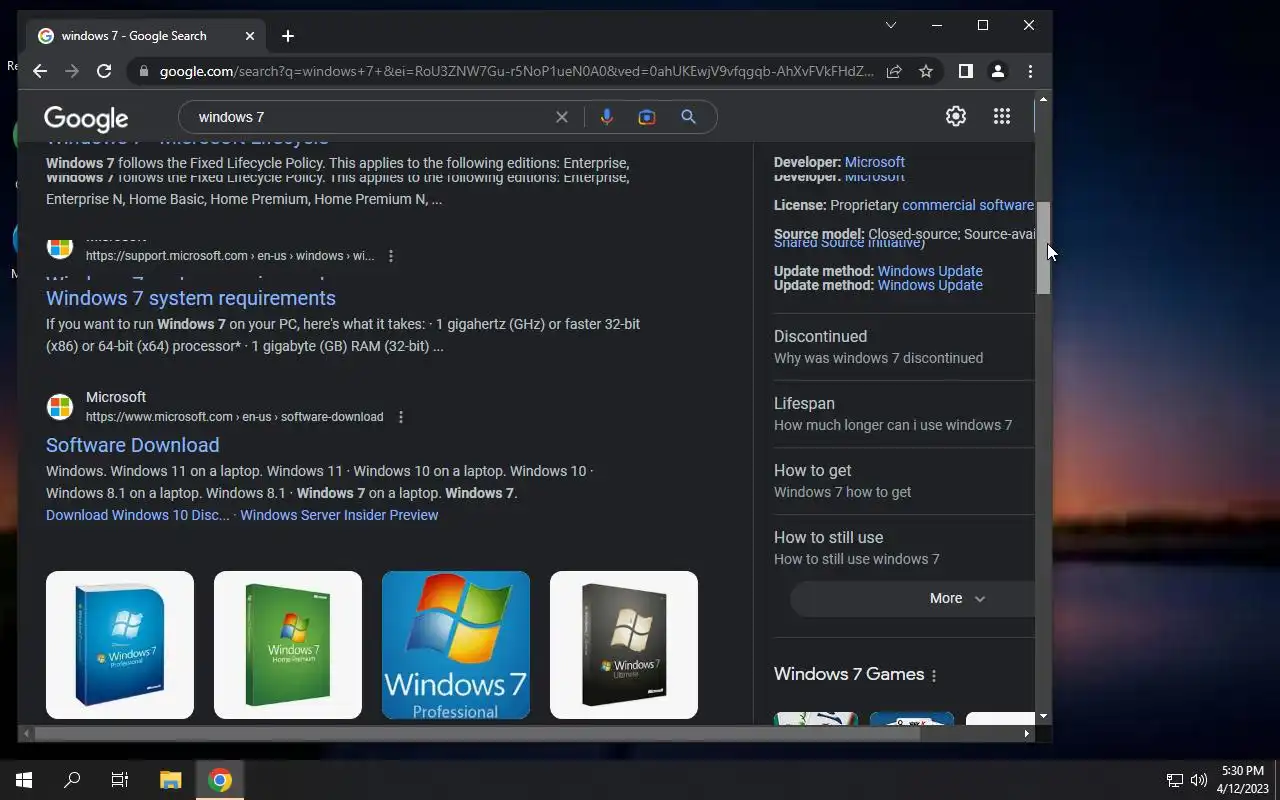
Task: Expand the Discontinued section
Action: [x=904, y=347]
